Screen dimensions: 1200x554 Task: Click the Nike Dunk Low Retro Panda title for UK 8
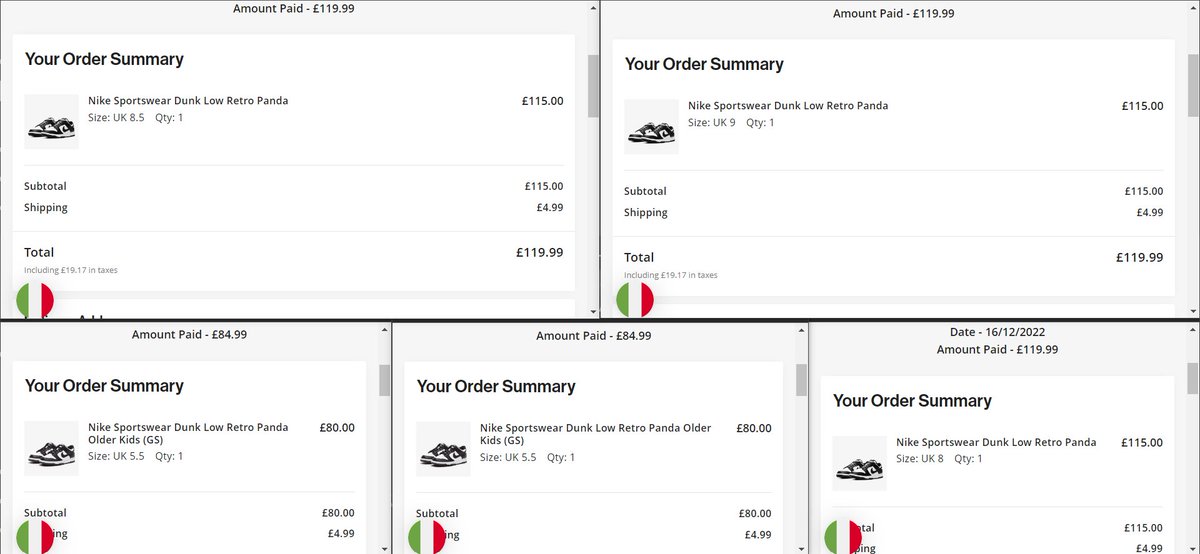click(996, 442)
